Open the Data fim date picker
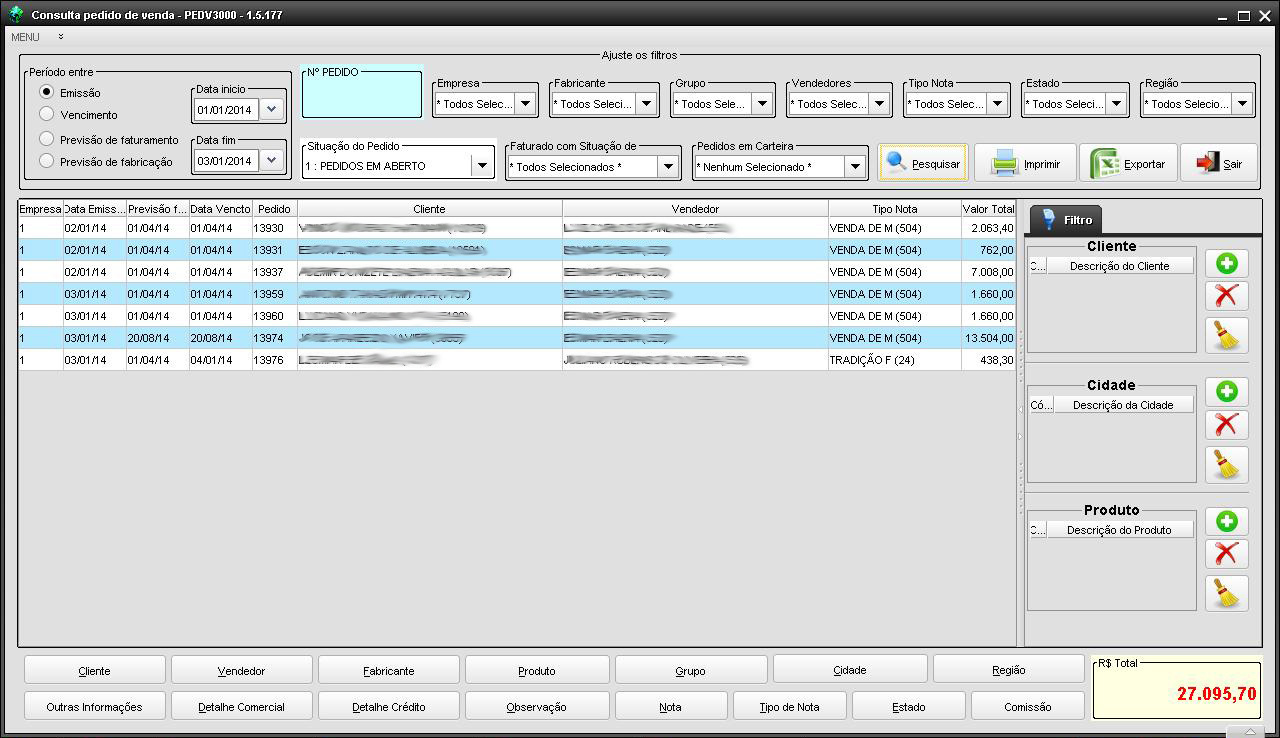Image resolution: width=1280 pixels, height=738 pixels. [x=271, y=160]
